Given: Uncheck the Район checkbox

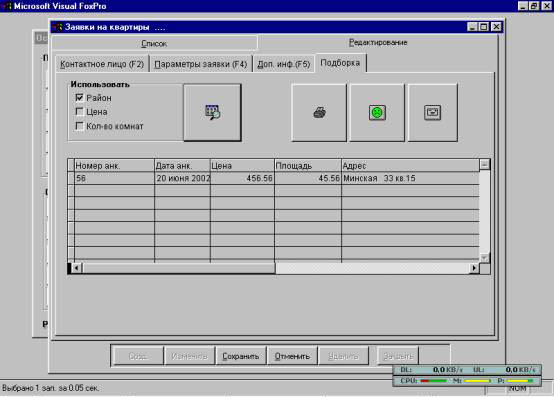Looking at the screenshot, I should coord(79,97).
